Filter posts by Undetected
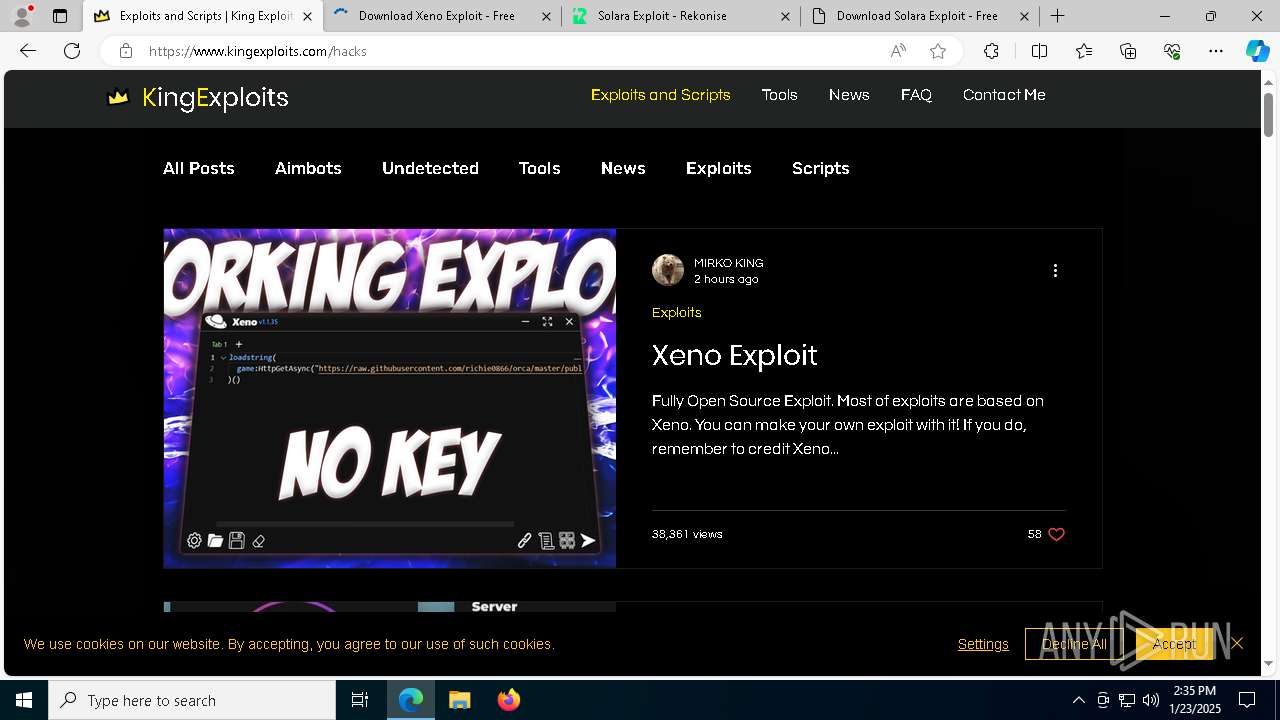1280x720 pixels. [x=430, y=168]
